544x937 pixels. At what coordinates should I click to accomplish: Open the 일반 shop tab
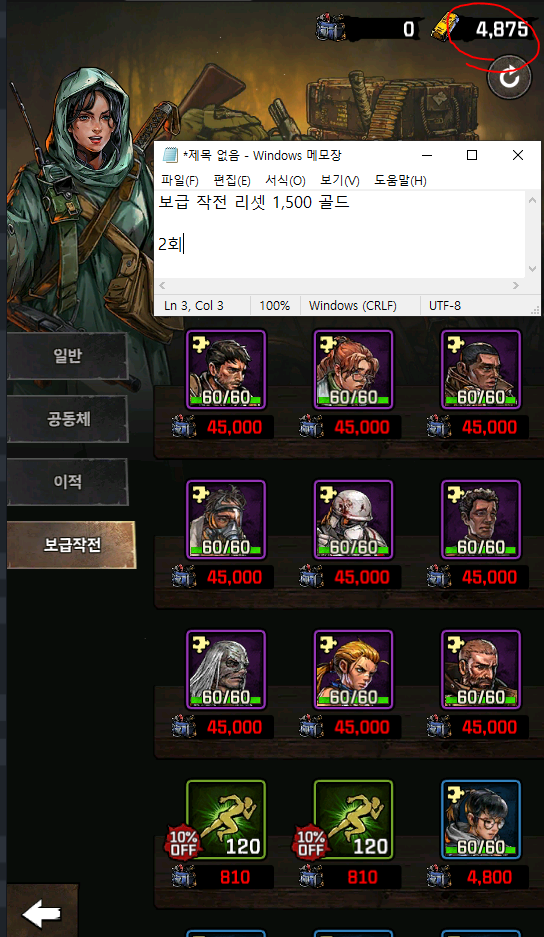68,356
